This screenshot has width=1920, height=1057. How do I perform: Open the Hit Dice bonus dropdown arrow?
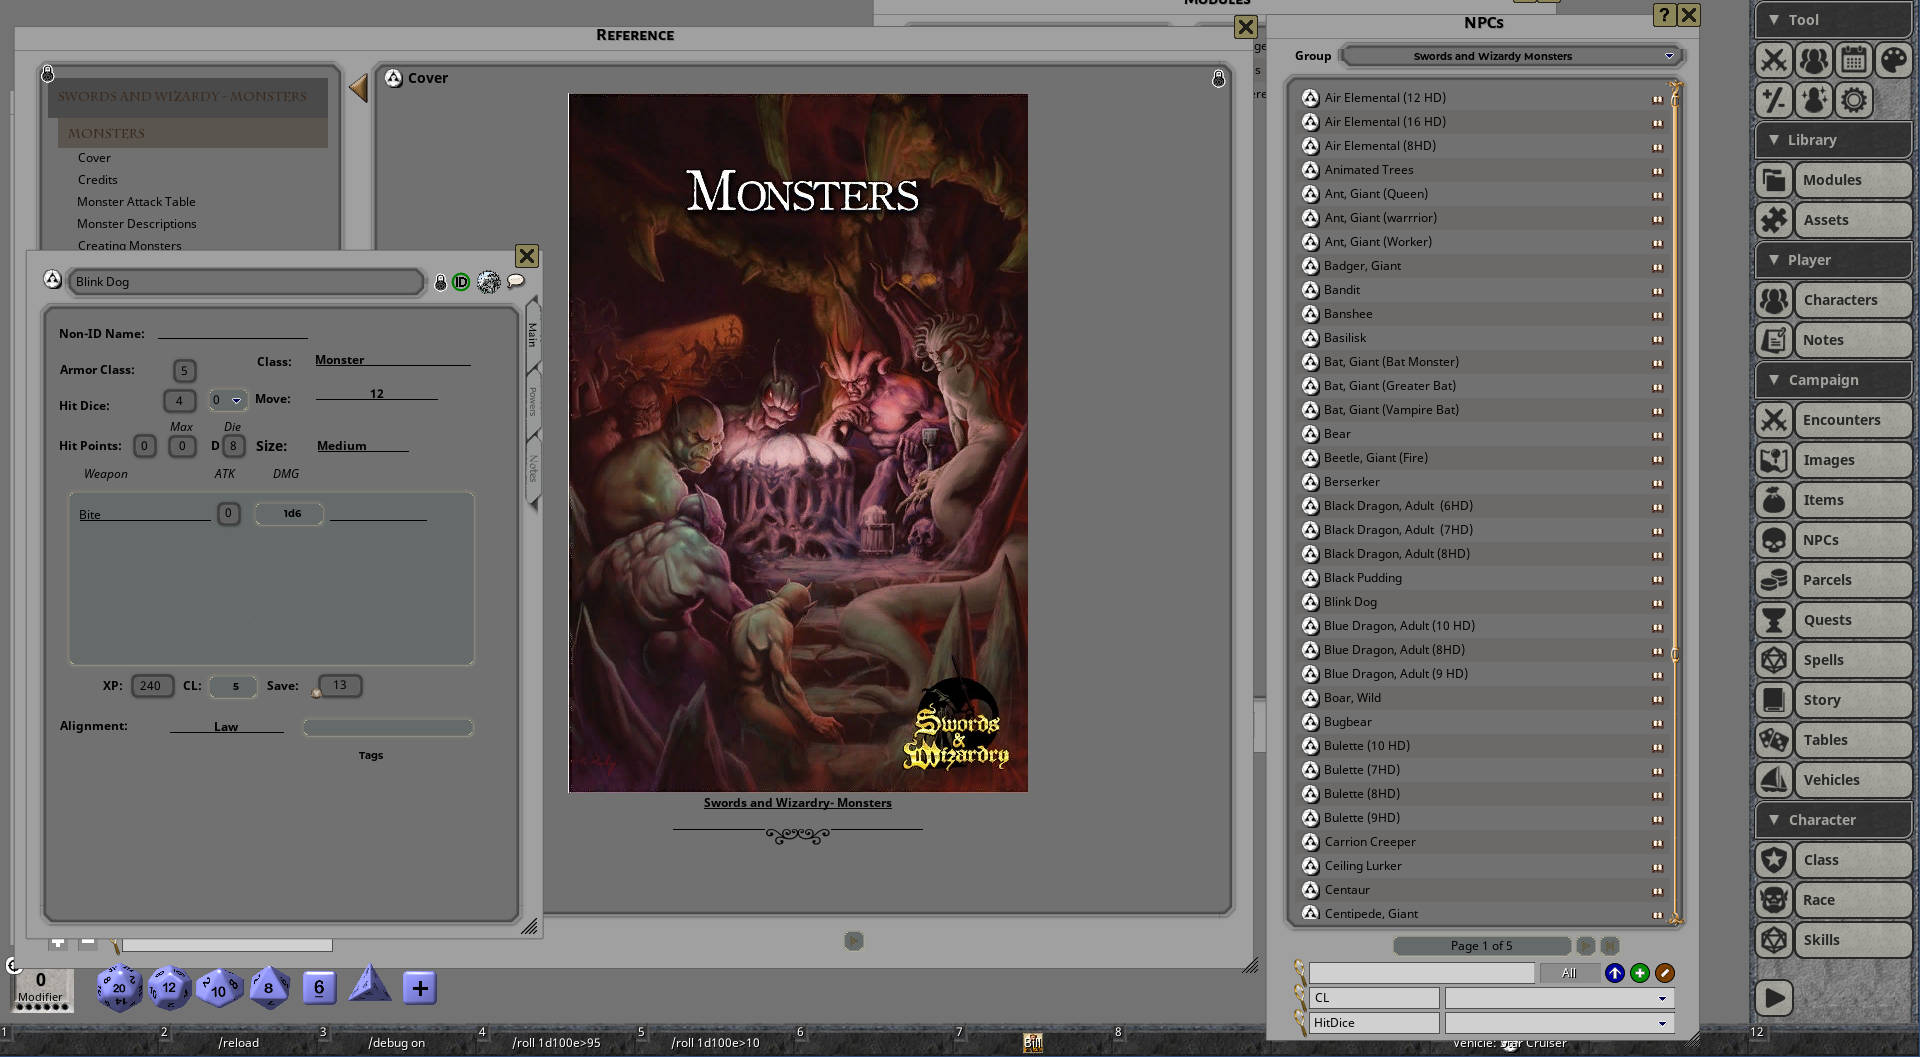[x=236, y=401]
